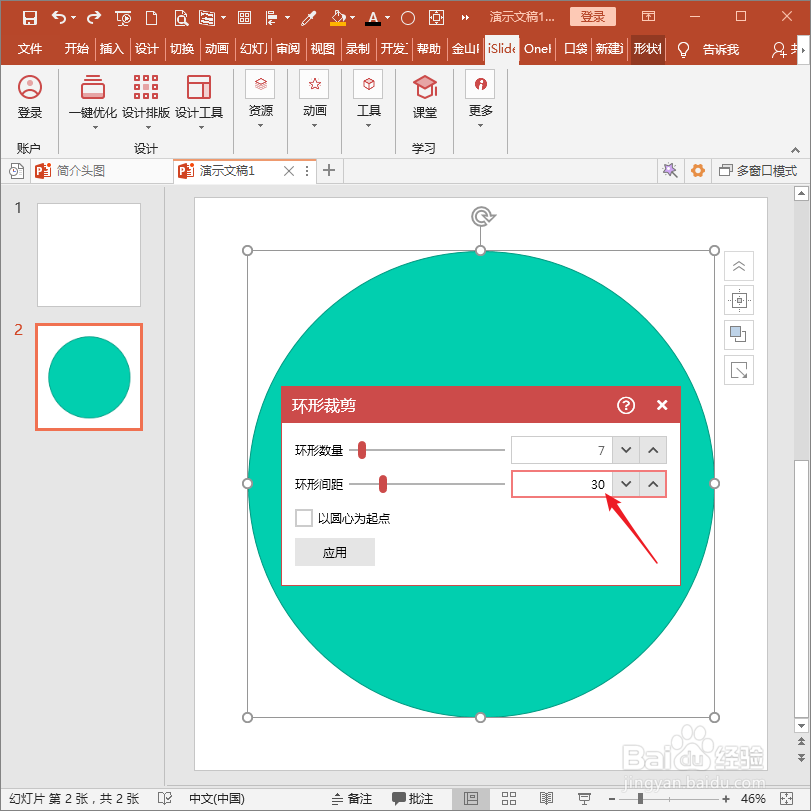Screen dimensions: 811x811
Task: Click the 登录 button in title bar
Action: (593, 17)
